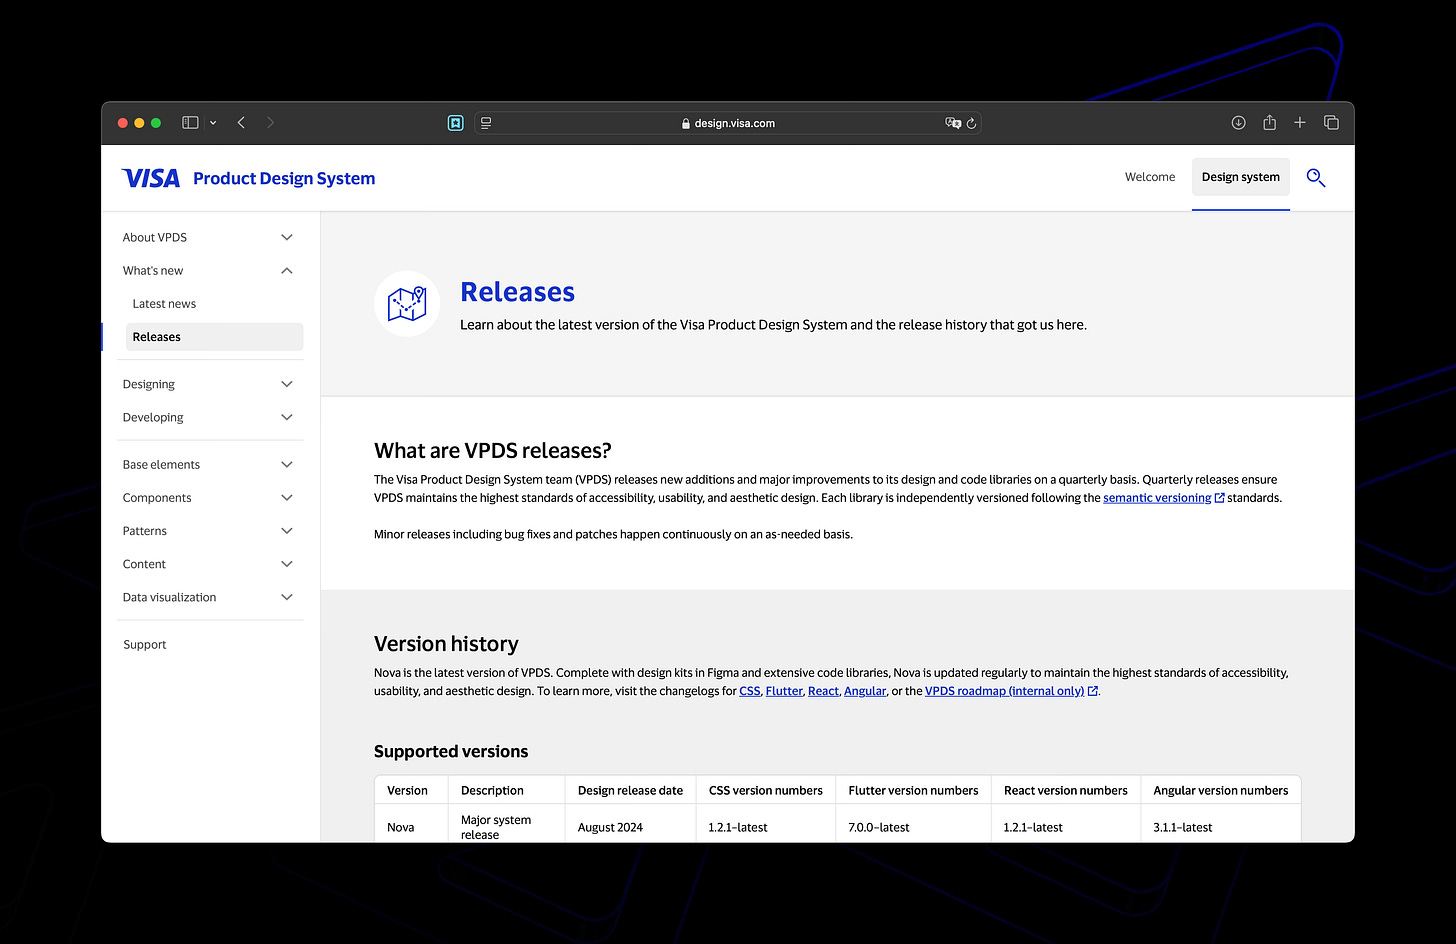Viewport: 1456px width, 944px height.
Task: Click the Design release date column header
Action: pyautogui.click(x=630, y=790)
